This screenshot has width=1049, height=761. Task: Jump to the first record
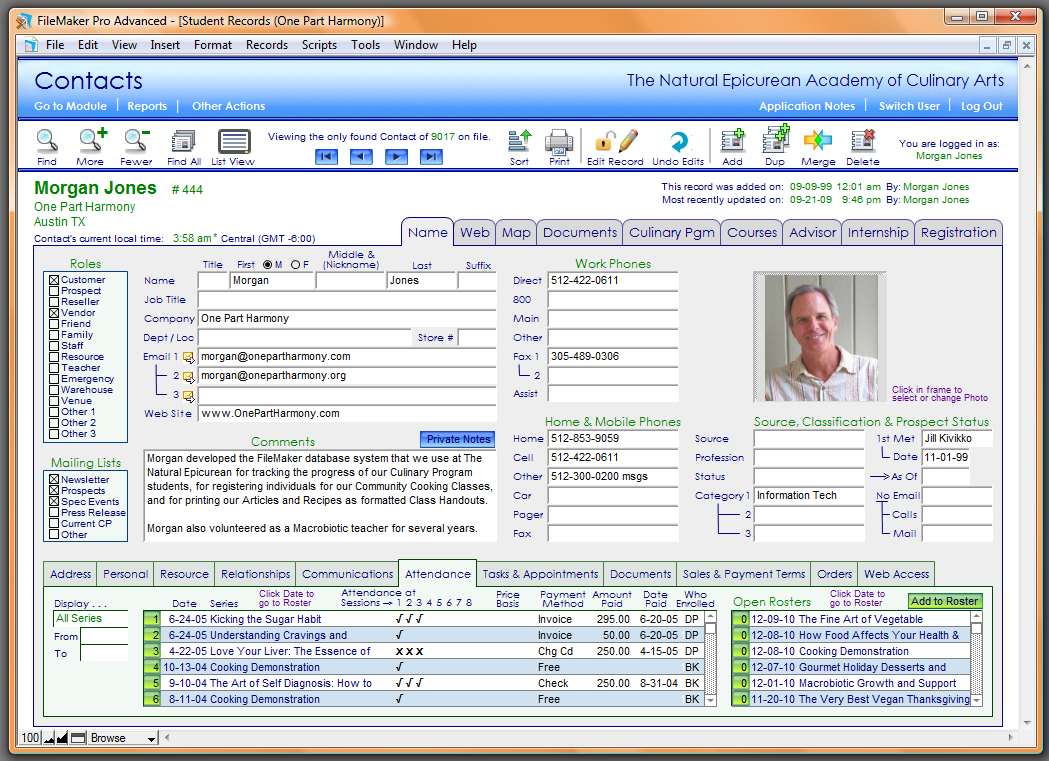[x=326, y=156]
